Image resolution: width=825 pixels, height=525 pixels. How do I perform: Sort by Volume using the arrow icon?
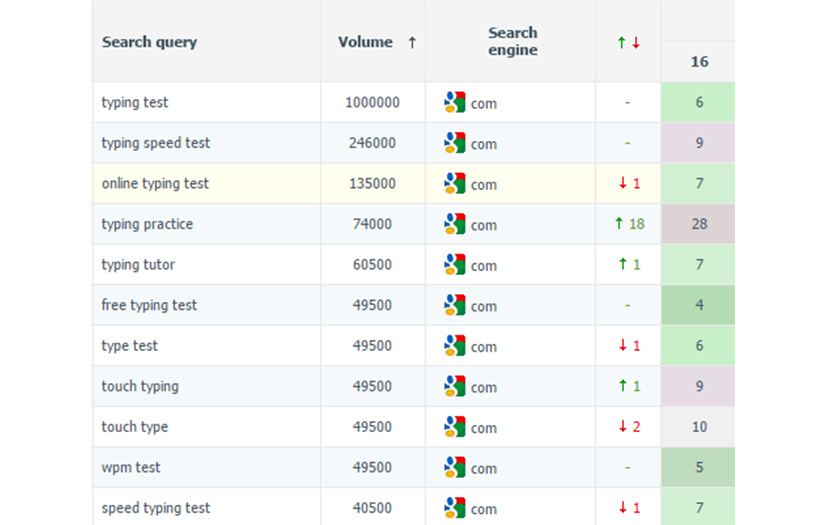[412, 42]
